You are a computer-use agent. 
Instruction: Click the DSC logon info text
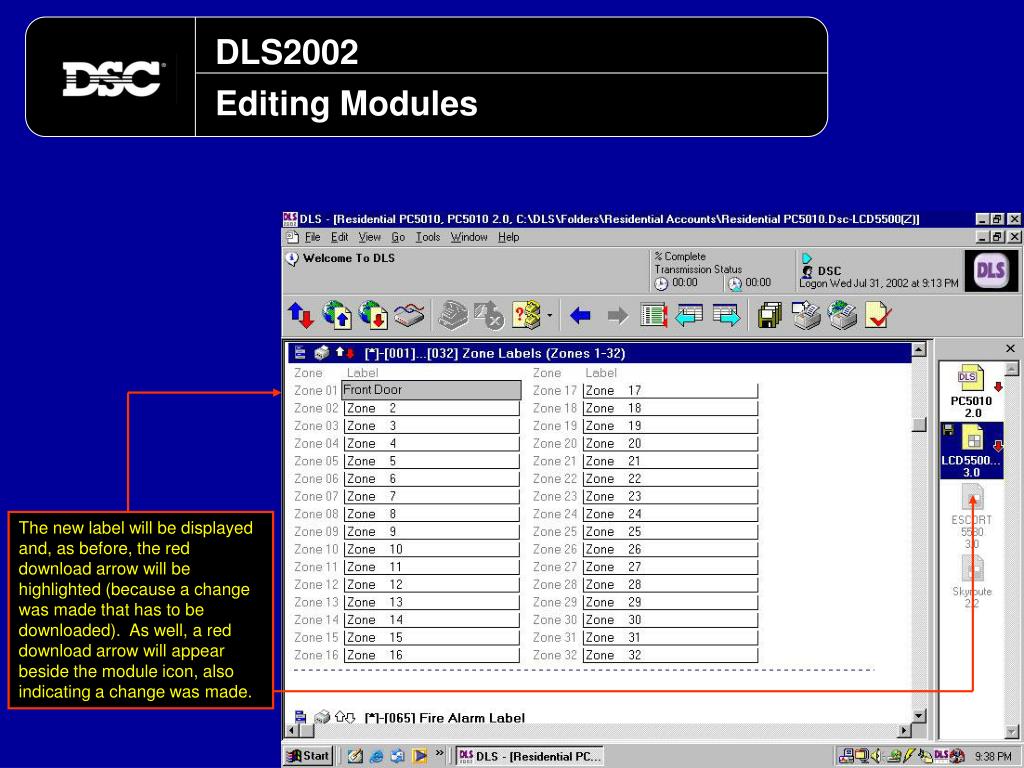tap(879, 277)
